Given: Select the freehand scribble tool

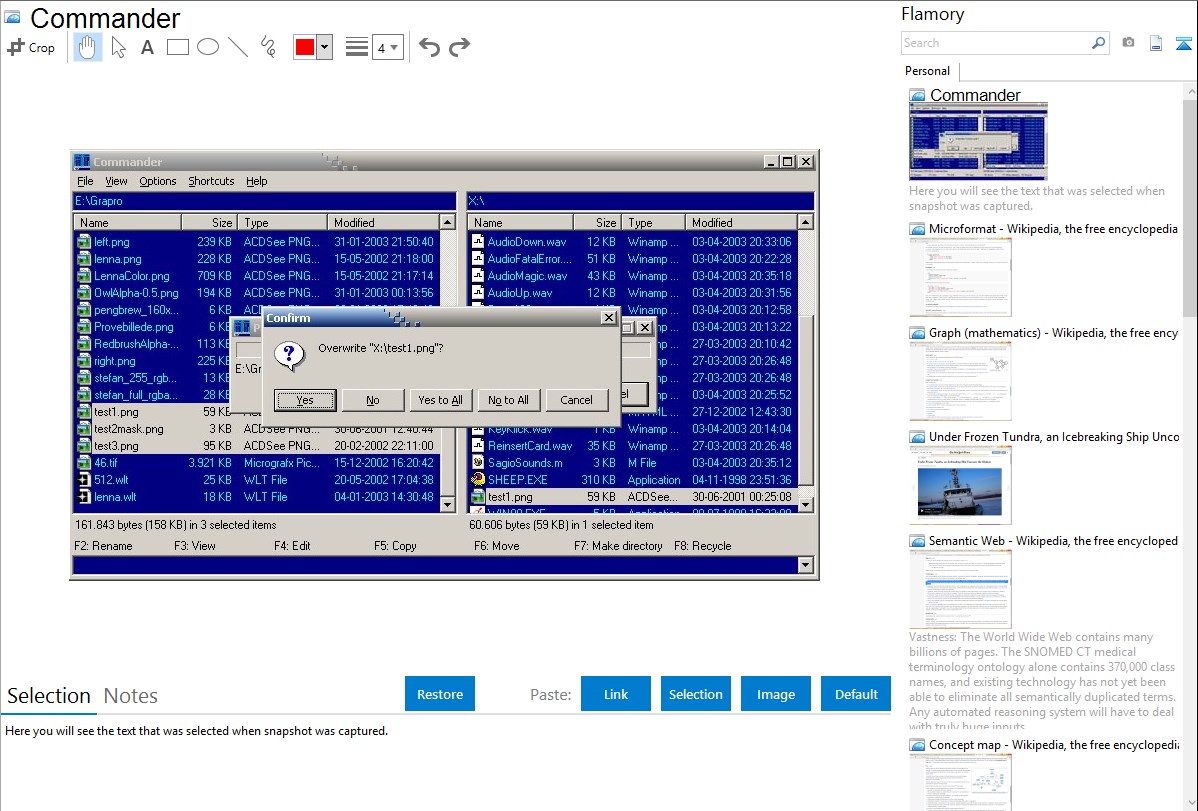Looking at the screenshot, I should [x=268, y=47].
